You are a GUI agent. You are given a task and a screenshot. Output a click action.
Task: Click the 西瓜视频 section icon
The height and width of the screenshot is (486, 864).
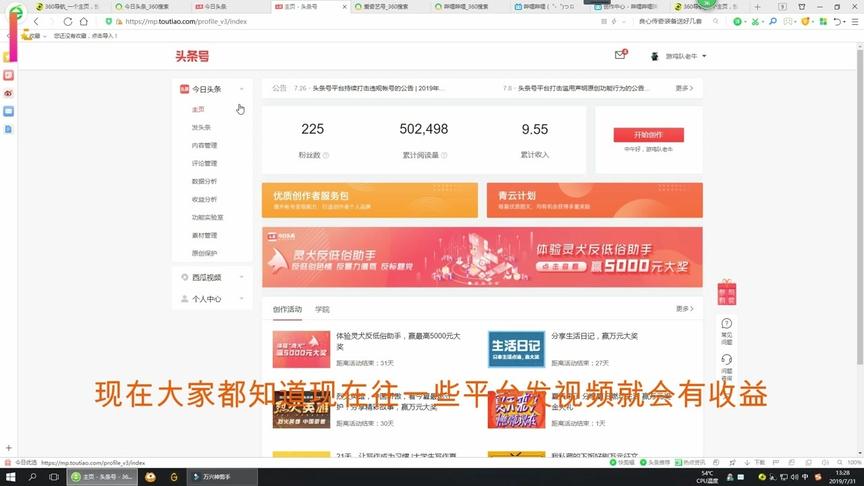[x=185, y=277]
